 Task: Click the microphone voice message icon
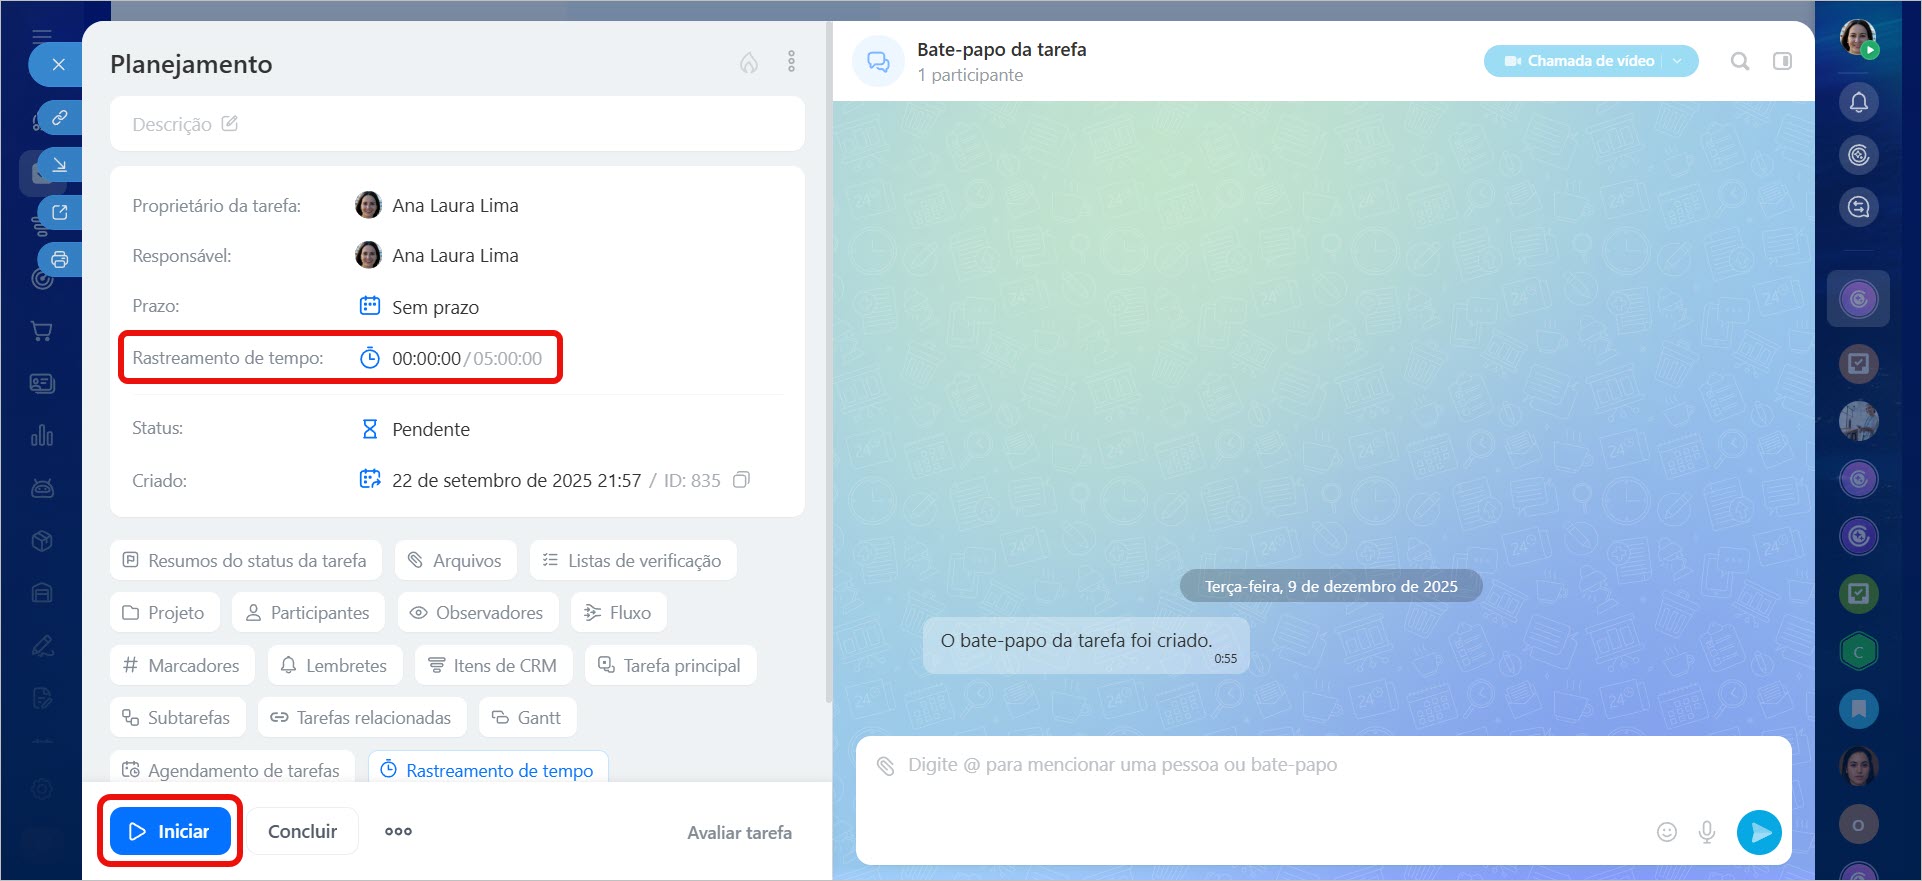tap(1707, 832)
